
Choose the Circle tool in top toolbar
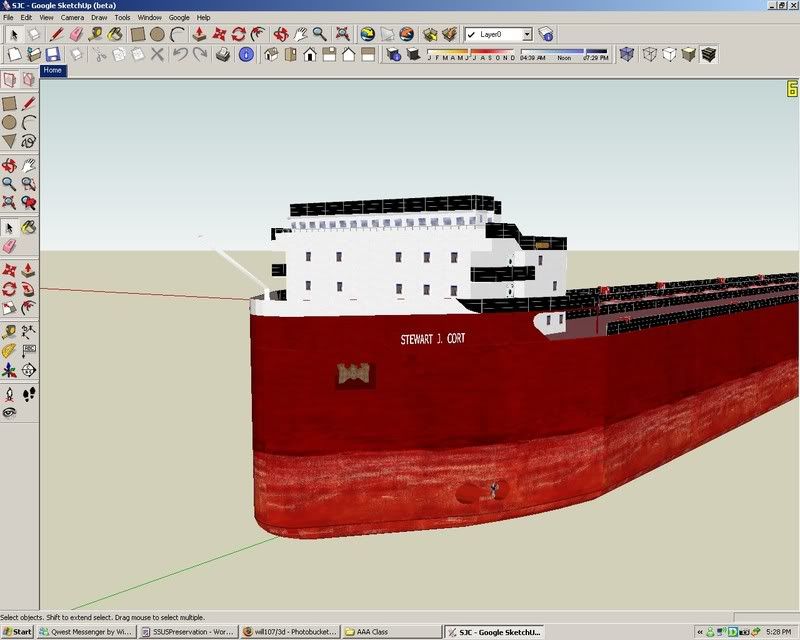tap(158, 34)
